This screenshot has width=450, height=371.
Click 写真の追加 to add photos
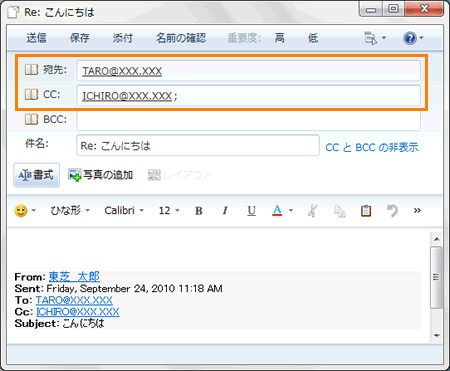click(x=100, y=175)
